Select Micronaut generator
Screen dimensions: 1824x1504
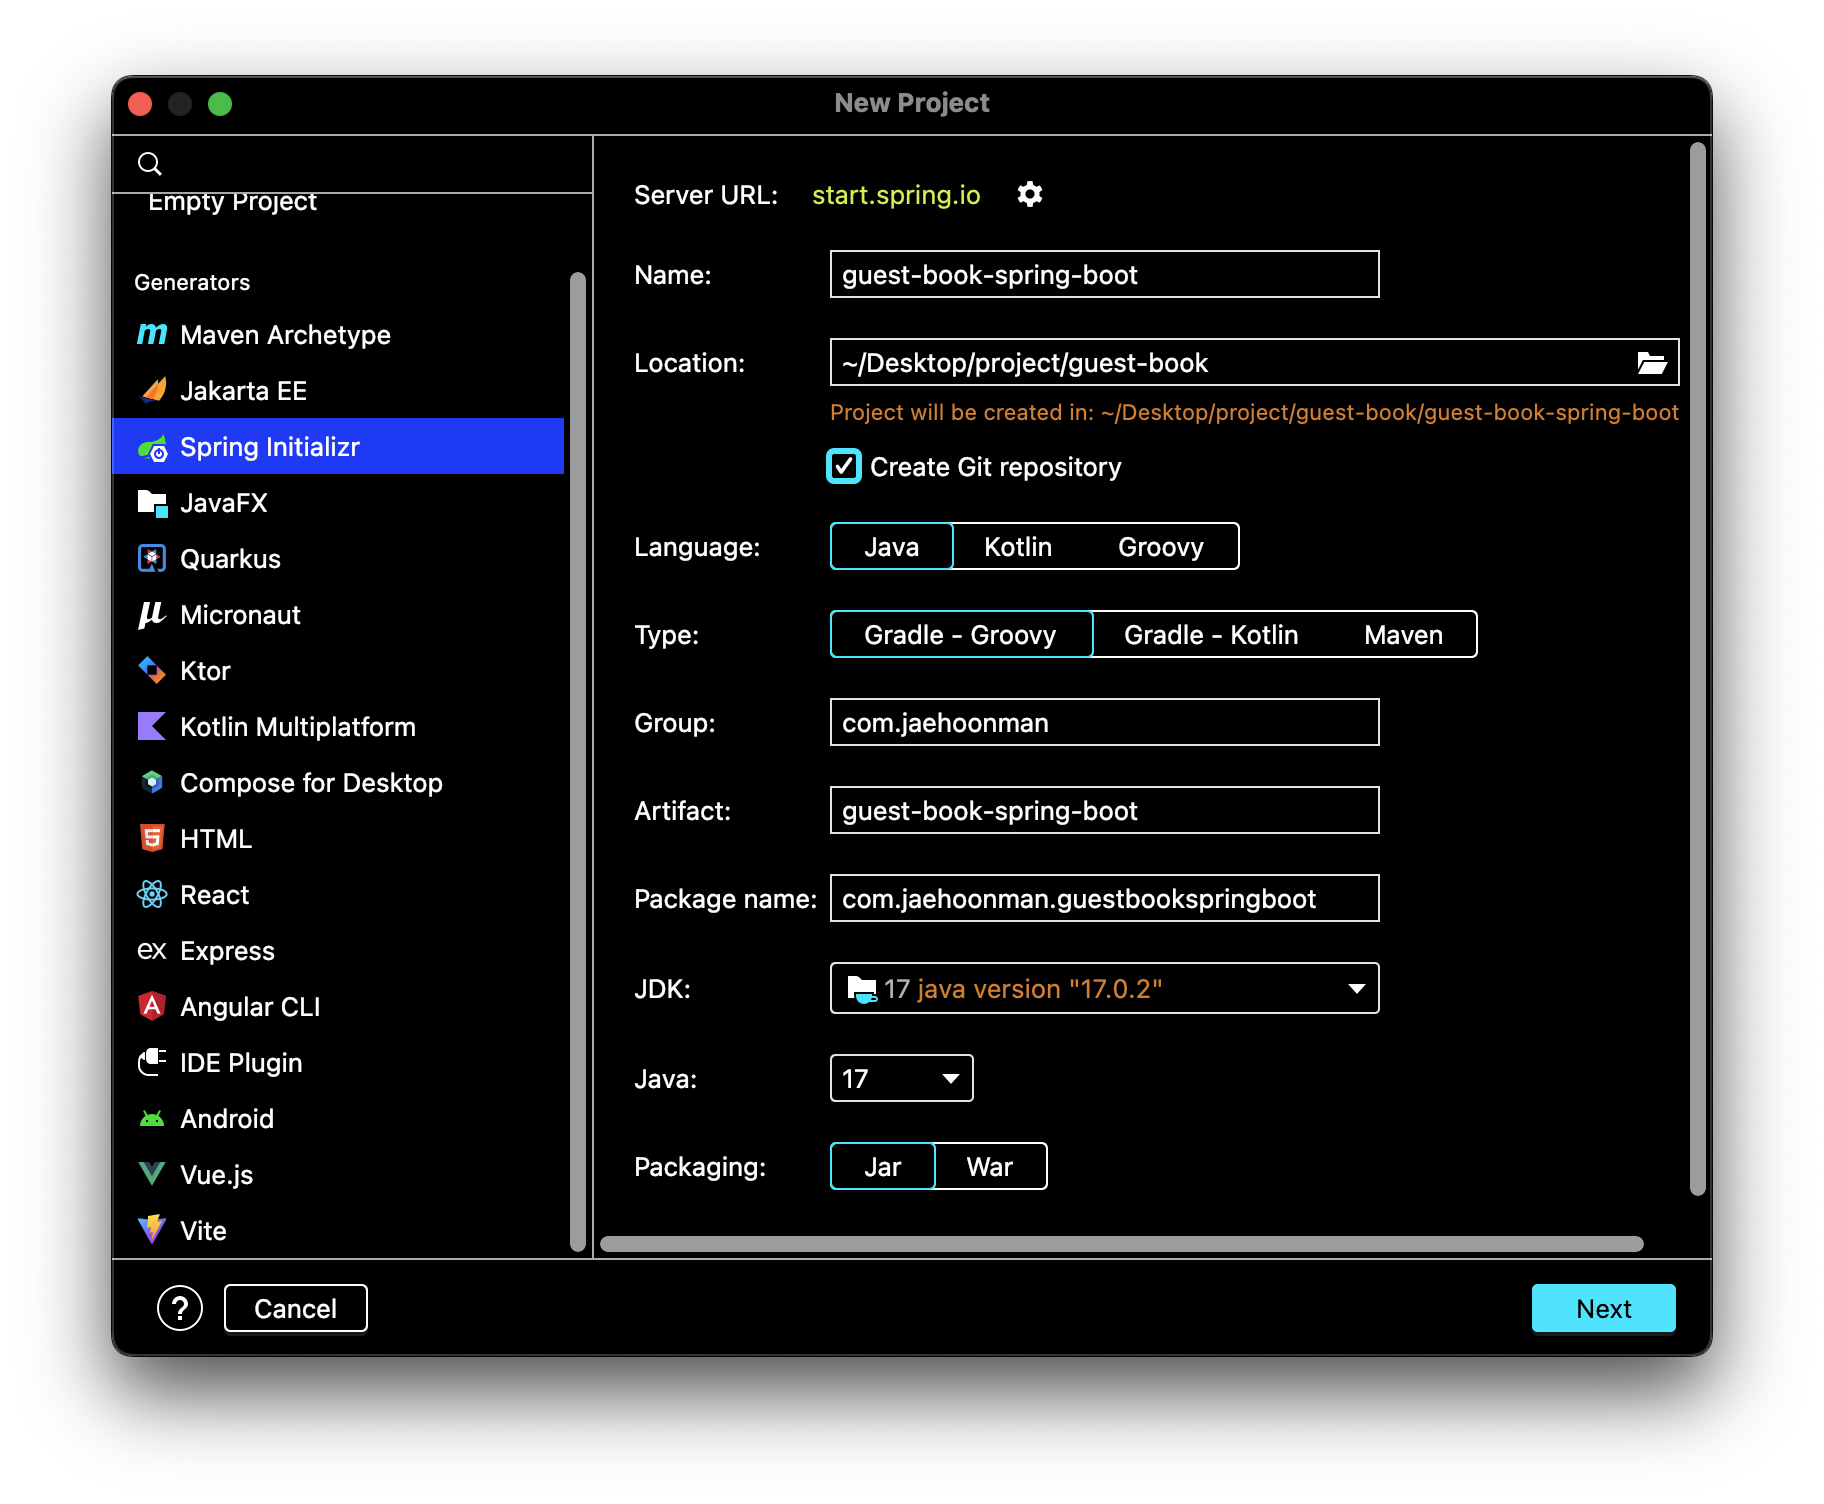(x=338, y=615)
